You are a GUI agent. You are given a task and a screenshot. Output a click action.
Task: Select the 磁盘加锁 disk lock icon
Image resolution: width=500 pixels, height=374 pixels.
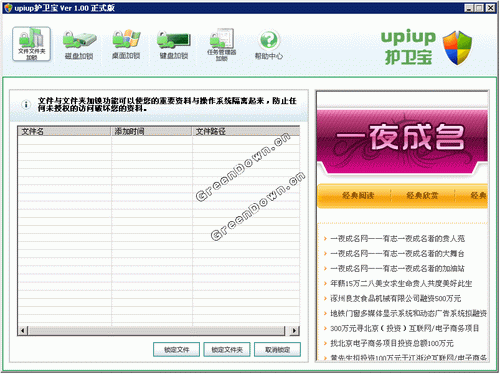click(x=79, y=45)
